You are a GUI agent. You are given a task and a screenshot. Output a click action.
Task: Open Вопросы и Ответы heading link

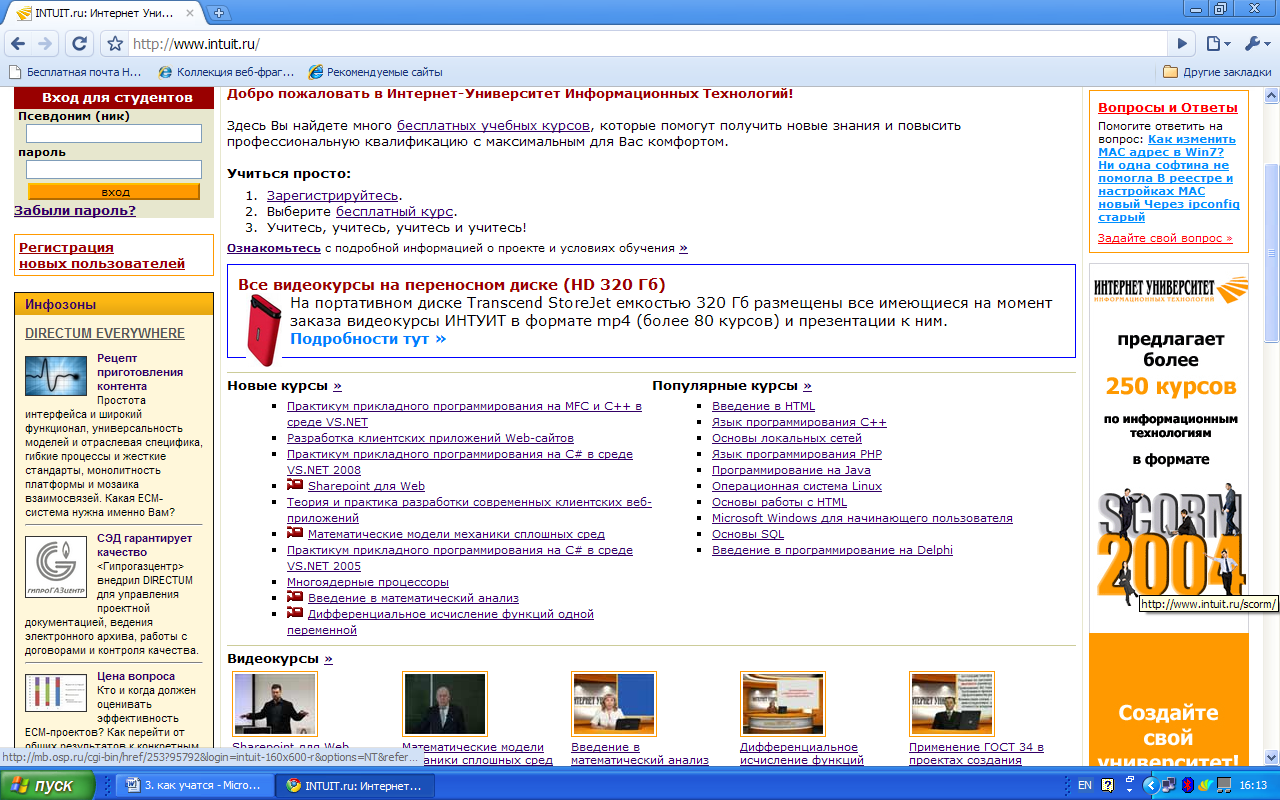1167,107
